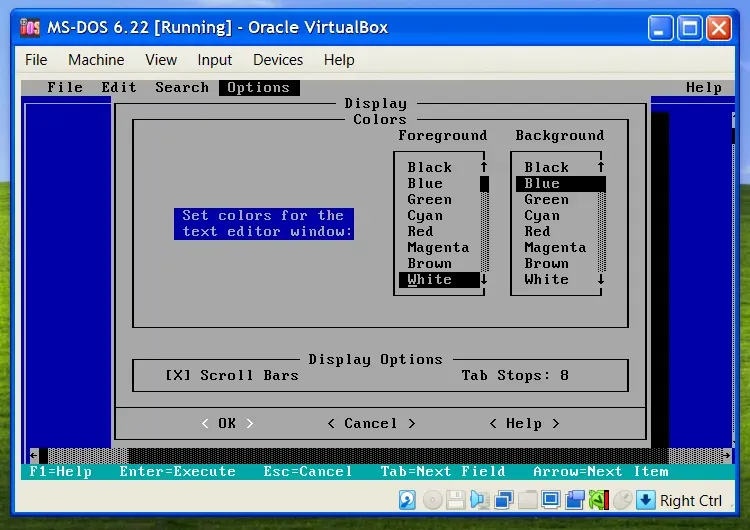750x530 pixels.
Task: Click the Background list scroll down arrow
Action: point(601,279)
